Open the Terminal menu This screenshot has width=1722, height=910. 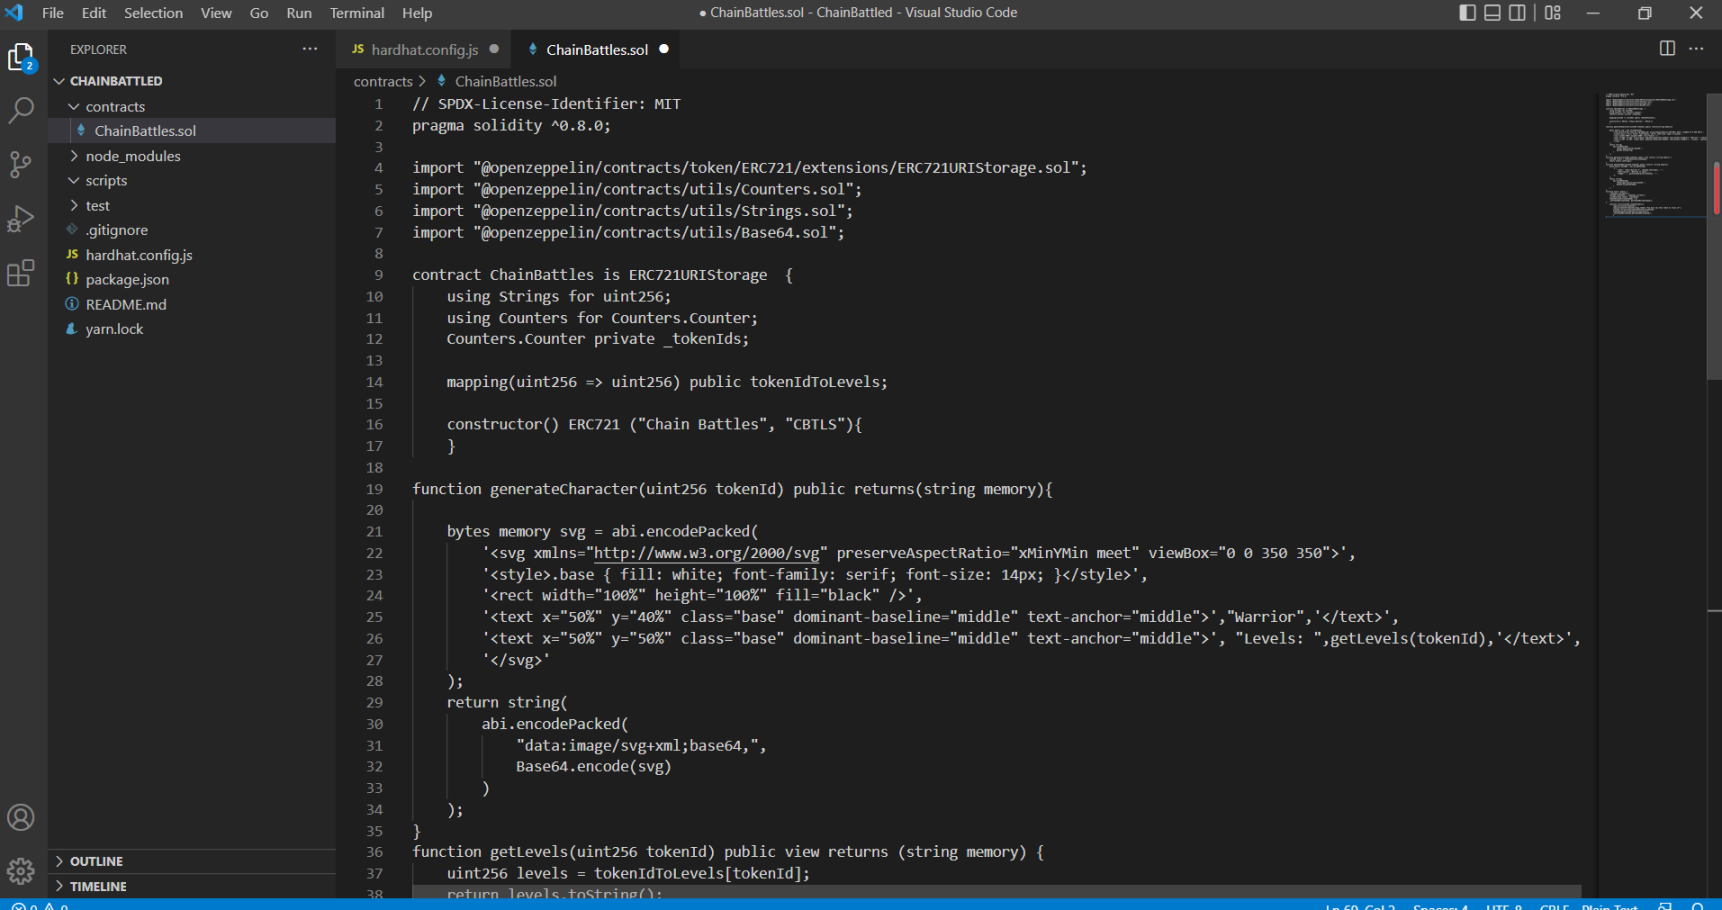pyautogui.click(x=357, y=13)
